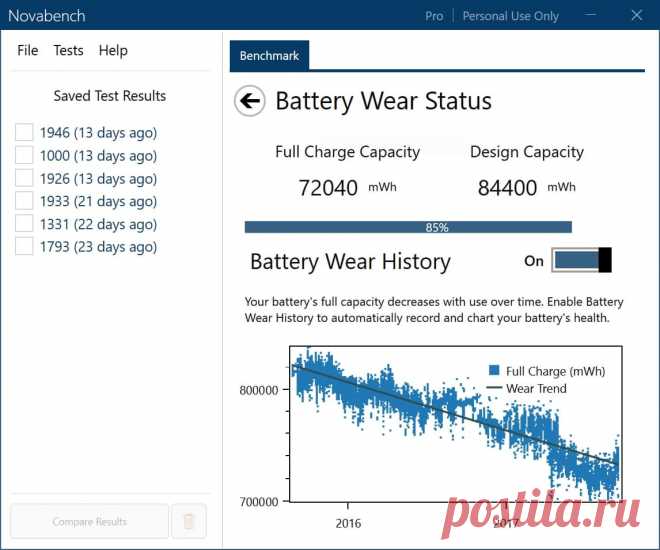Check the 1933 (21 days ago) result
Viewport: 660px width, 550px height.
pos(24,200)
